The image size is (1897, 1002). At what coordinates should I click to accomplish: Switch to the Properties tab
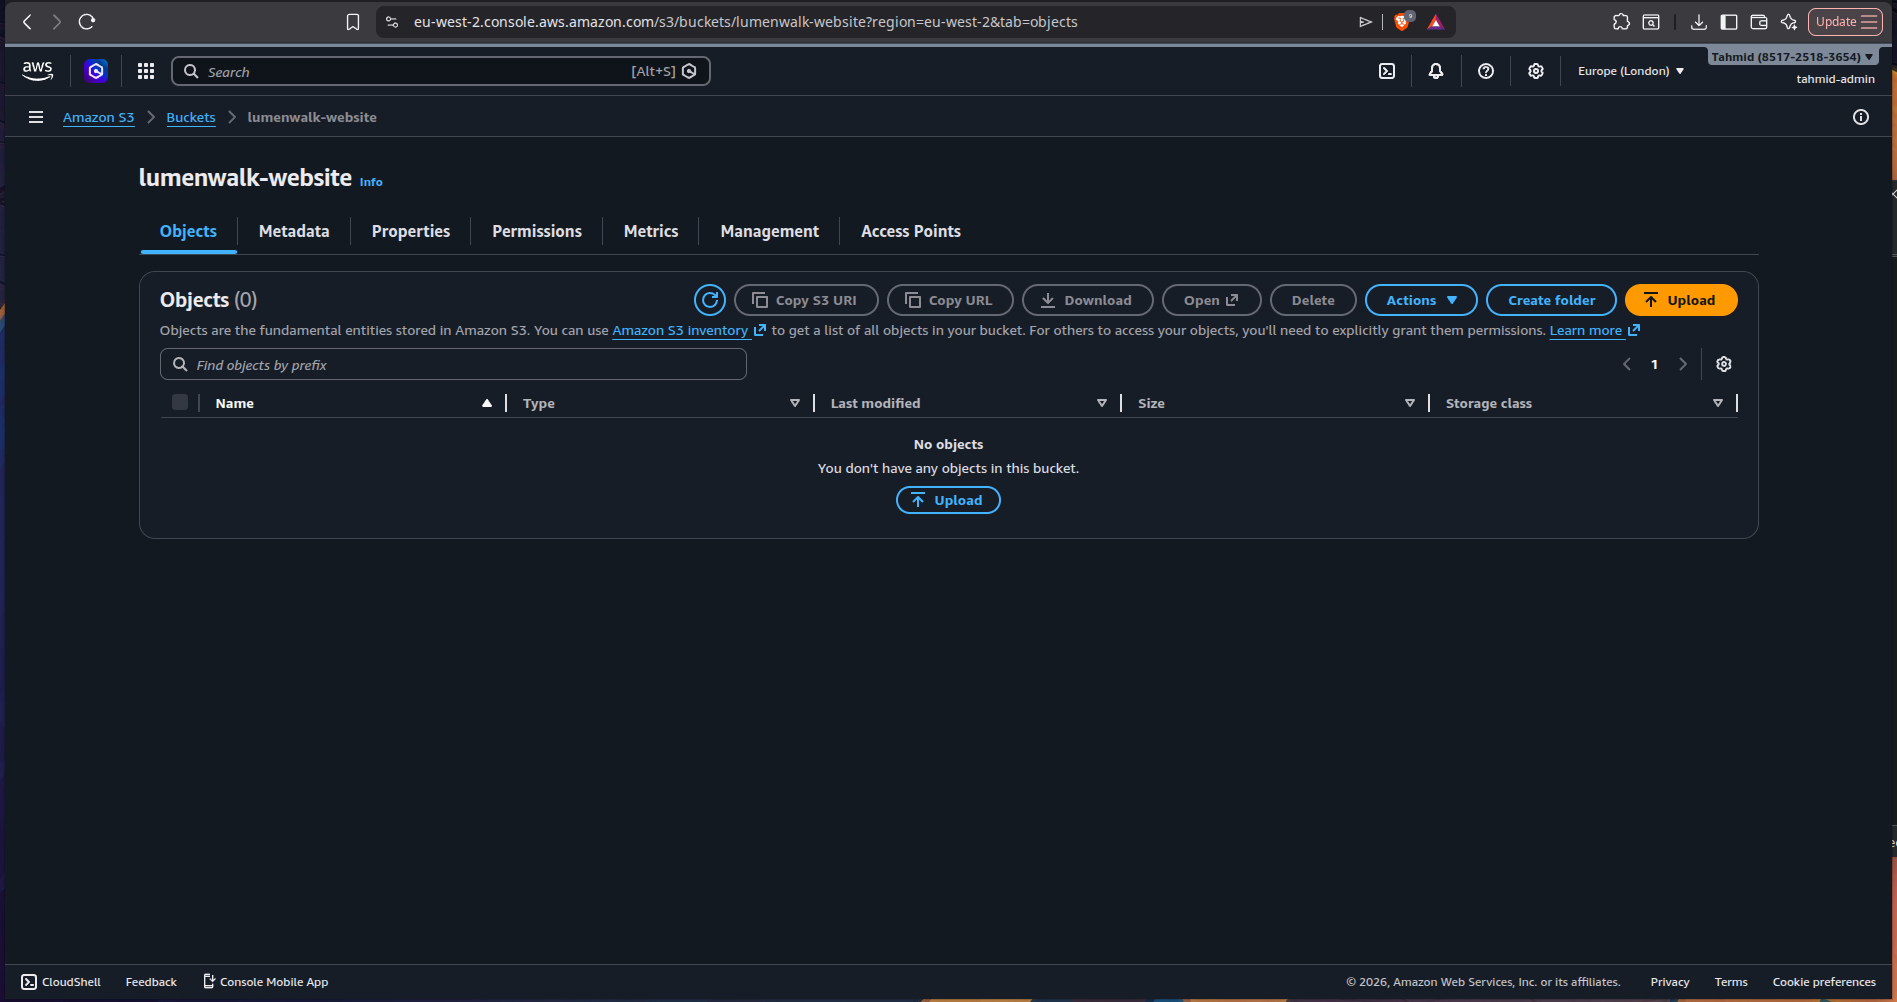click(411, 231)
